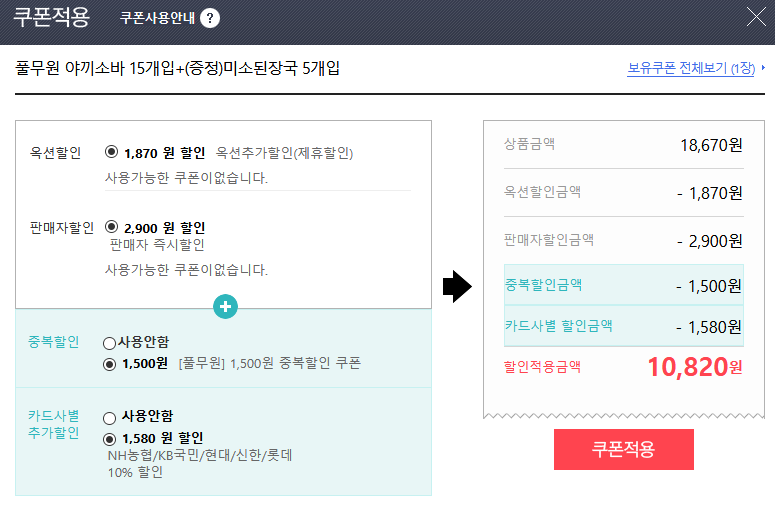775x532 pixels.
Task: Click the 쿠폰적용 dialog title
Action: 51,17
